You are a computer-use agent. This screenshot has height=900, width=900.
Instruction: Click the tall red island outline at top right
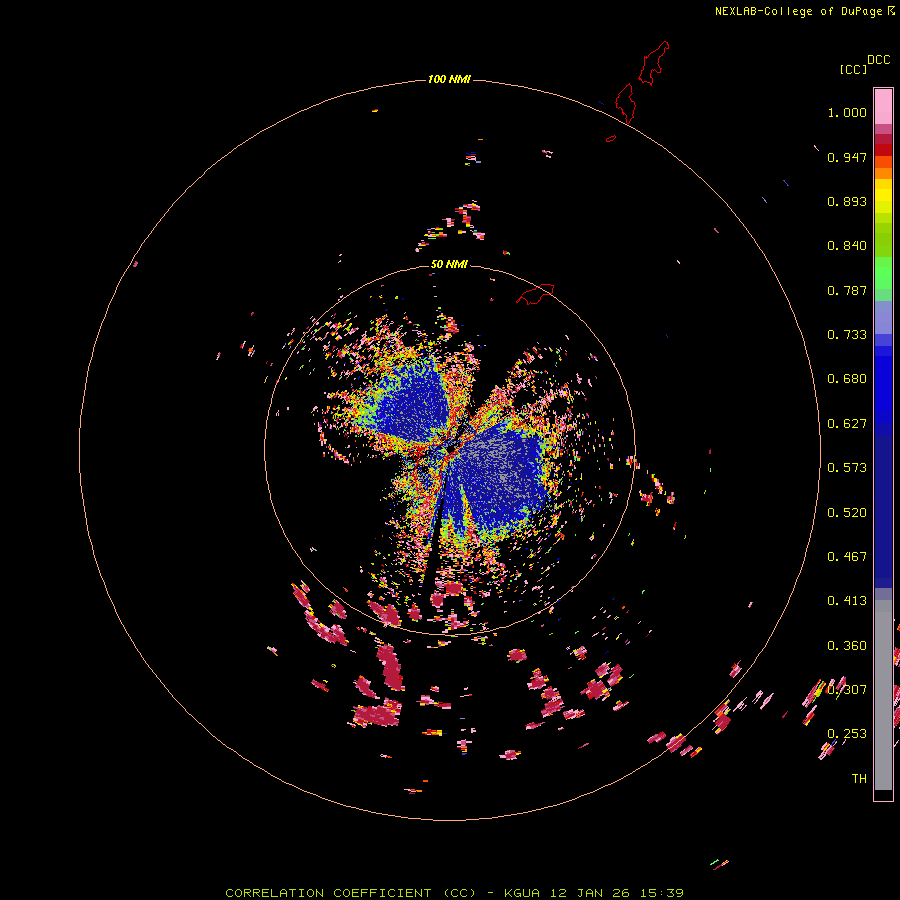point(654,63)
